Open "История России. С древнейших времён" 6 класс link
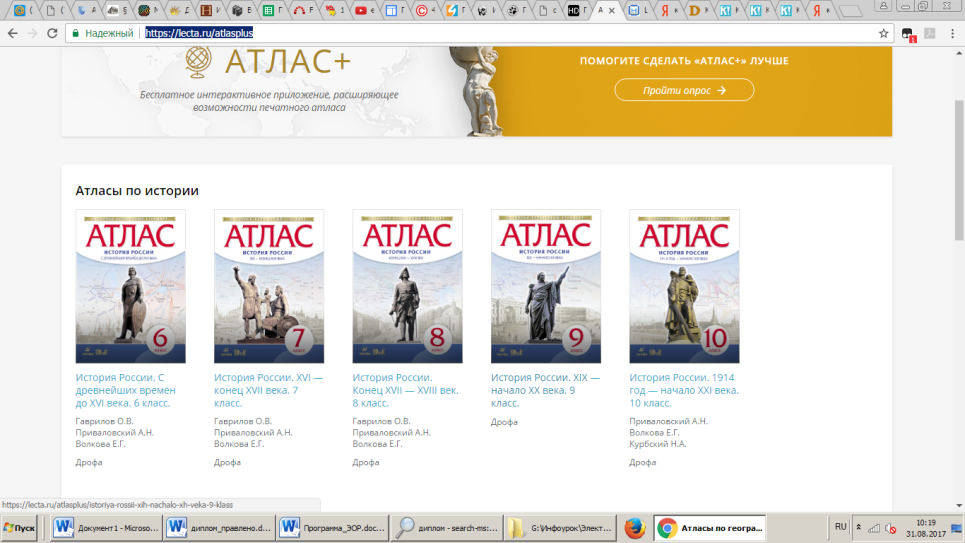This screenshot has width=965, height=543. tap(126, 390)
